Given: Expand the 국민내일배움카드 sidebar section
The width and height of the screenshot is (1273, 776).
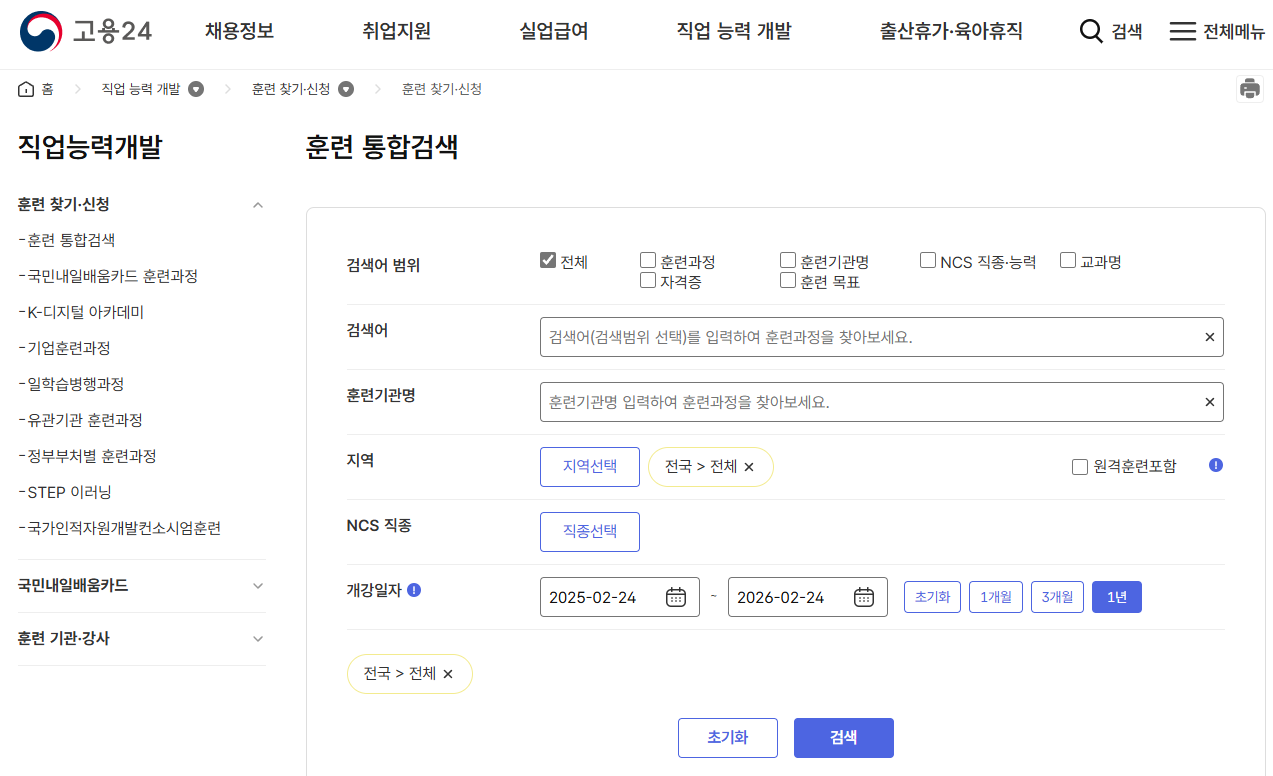Looking at the screenshot, I should (258, 586).
